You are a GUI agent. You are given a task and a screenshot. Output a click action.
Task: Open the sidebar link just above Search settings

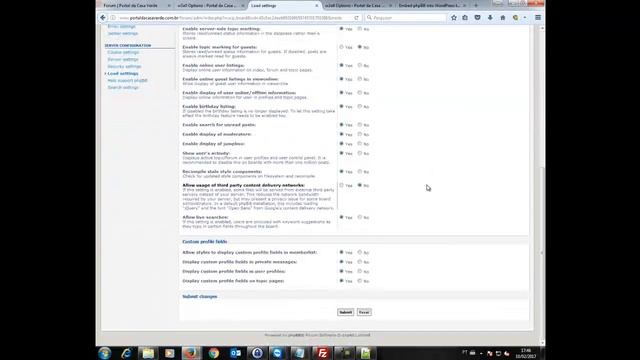[127, 80]
